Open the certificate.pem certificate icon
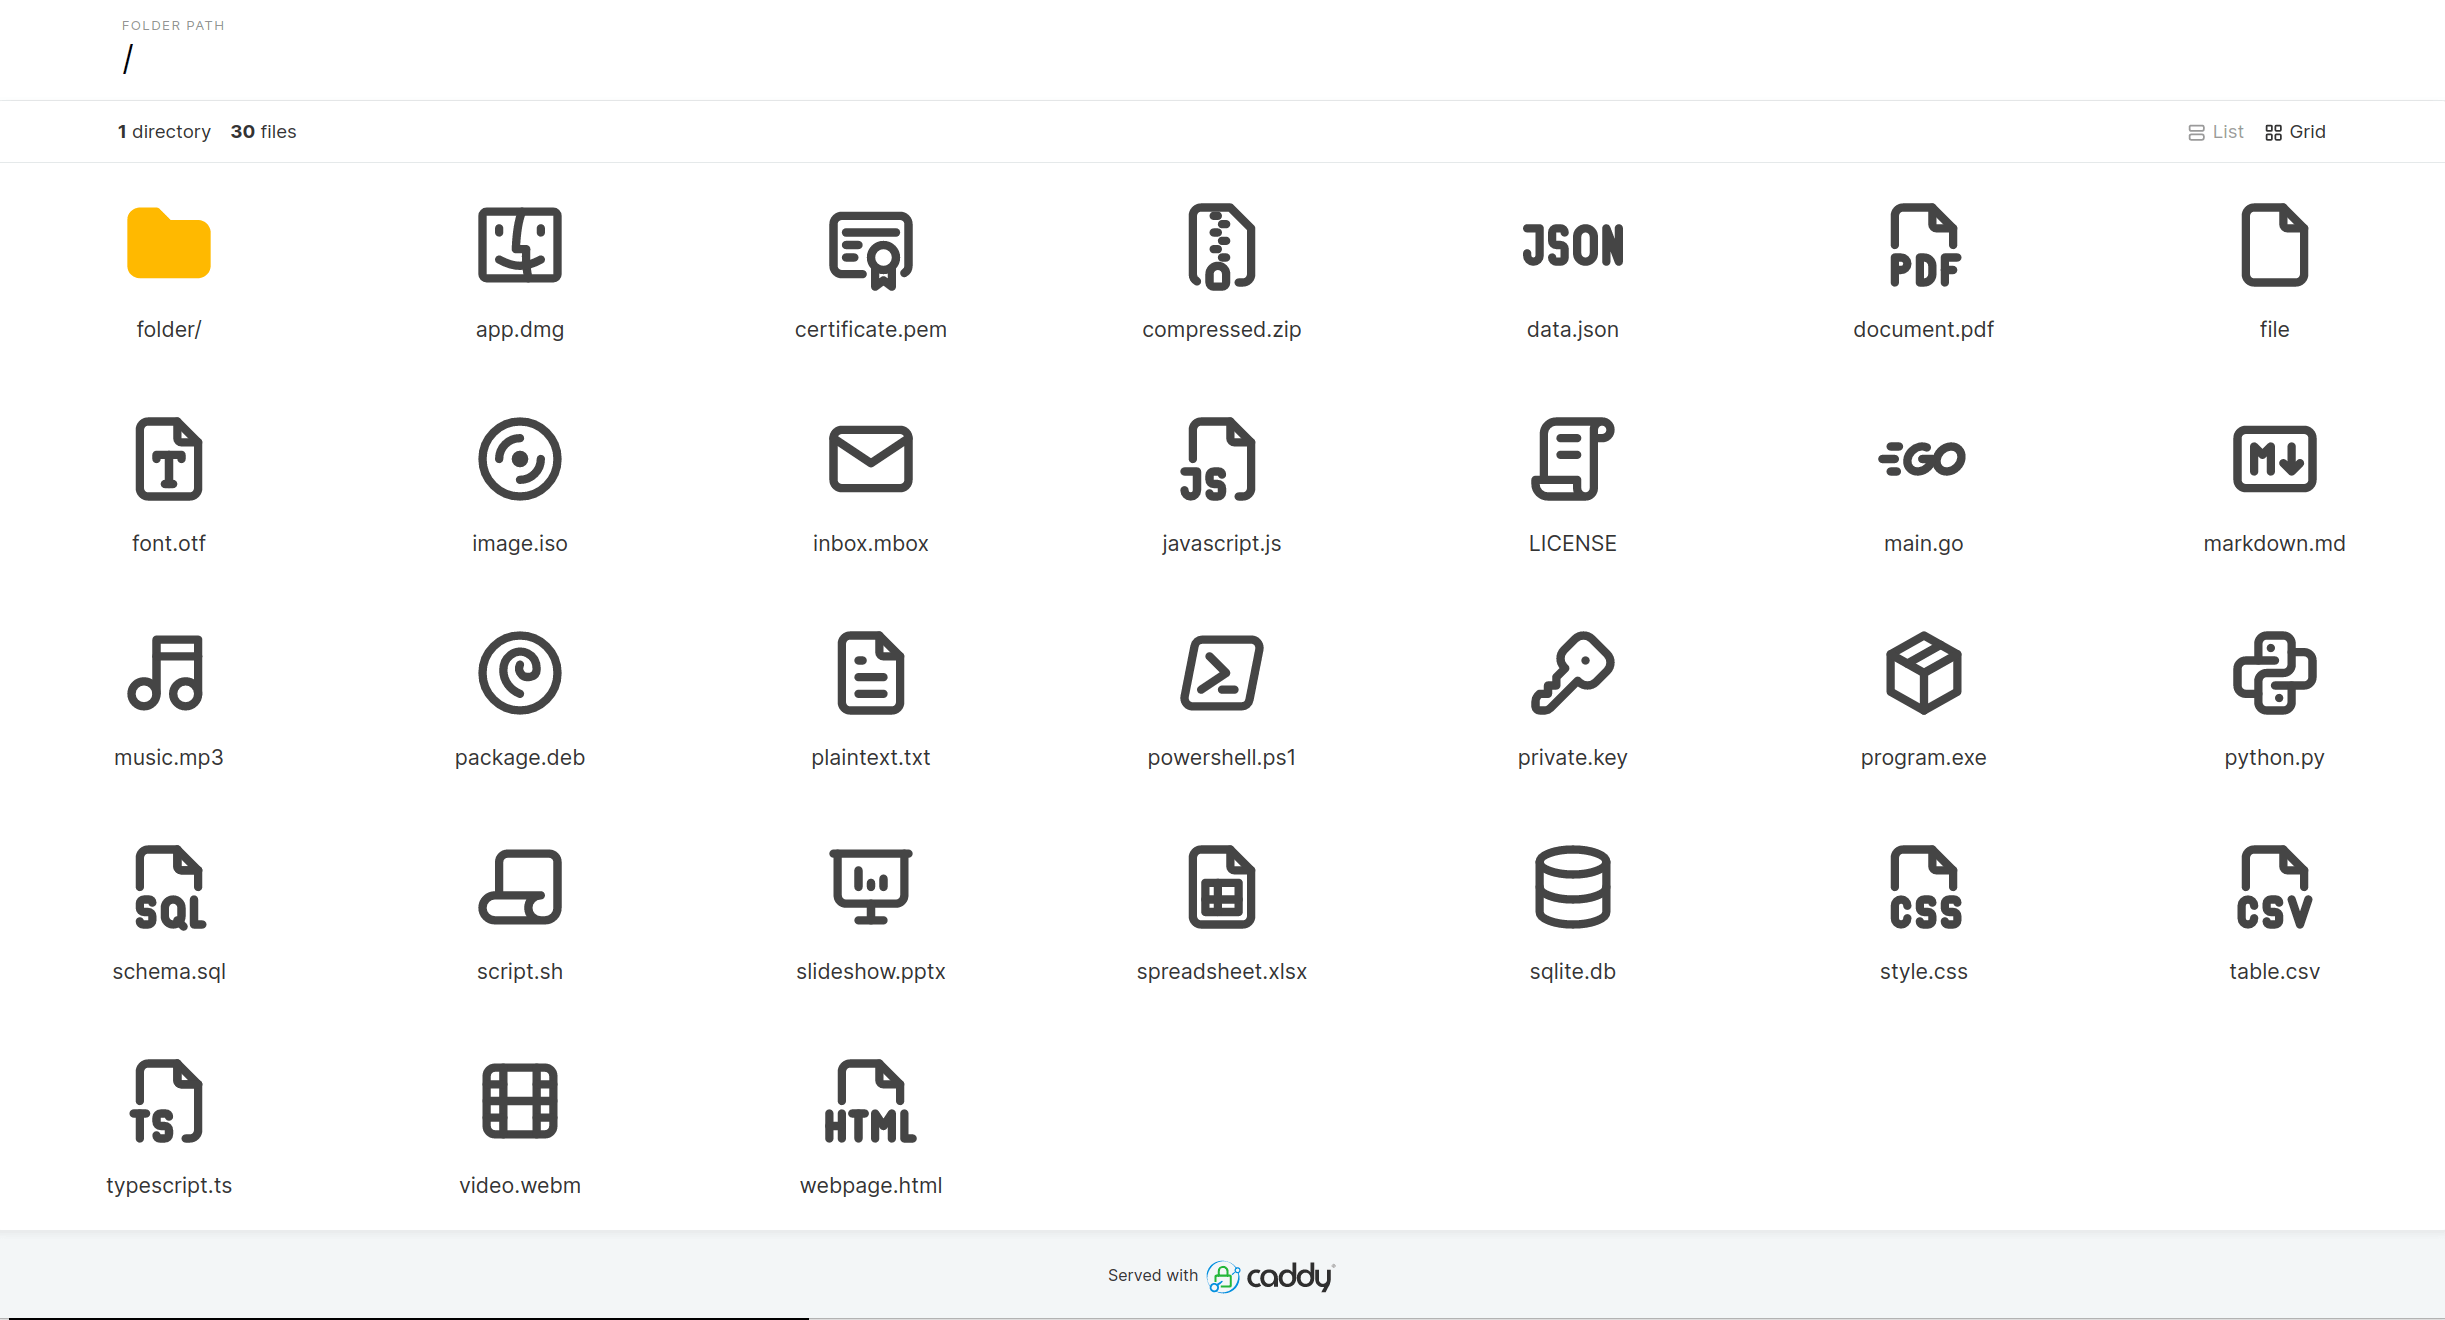 pyautogui.click(x=870, y=248)
